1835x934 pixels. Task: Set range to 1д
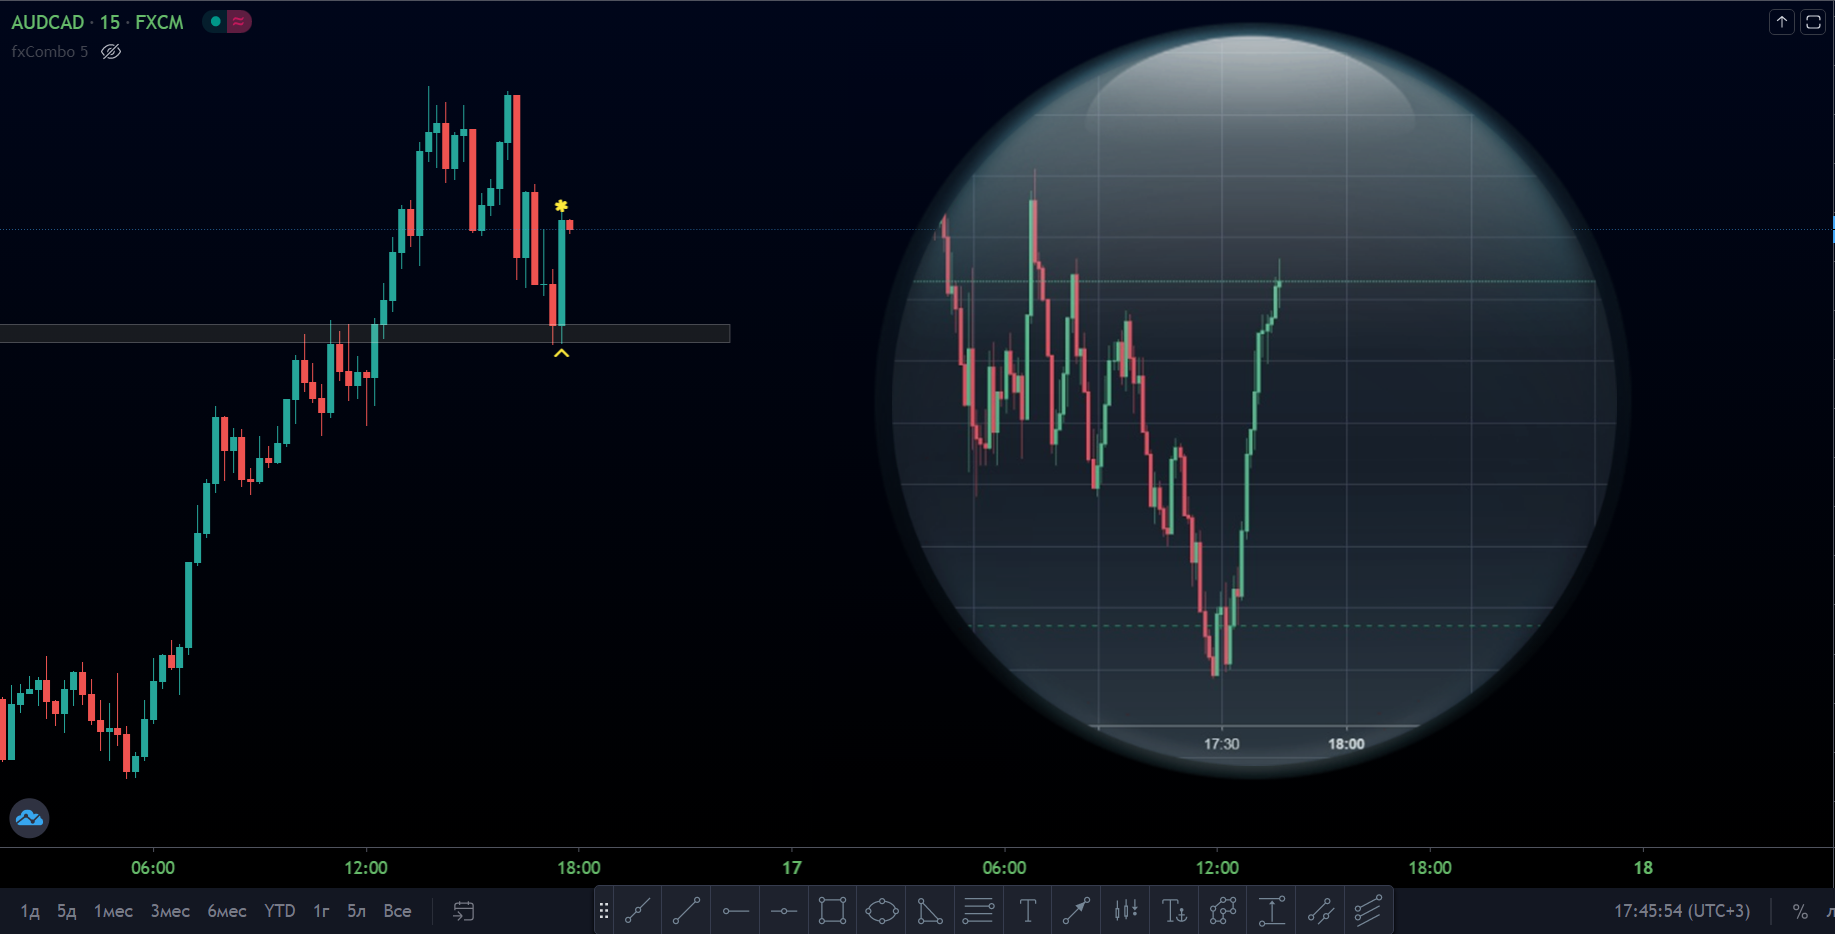tap(30, 911)
